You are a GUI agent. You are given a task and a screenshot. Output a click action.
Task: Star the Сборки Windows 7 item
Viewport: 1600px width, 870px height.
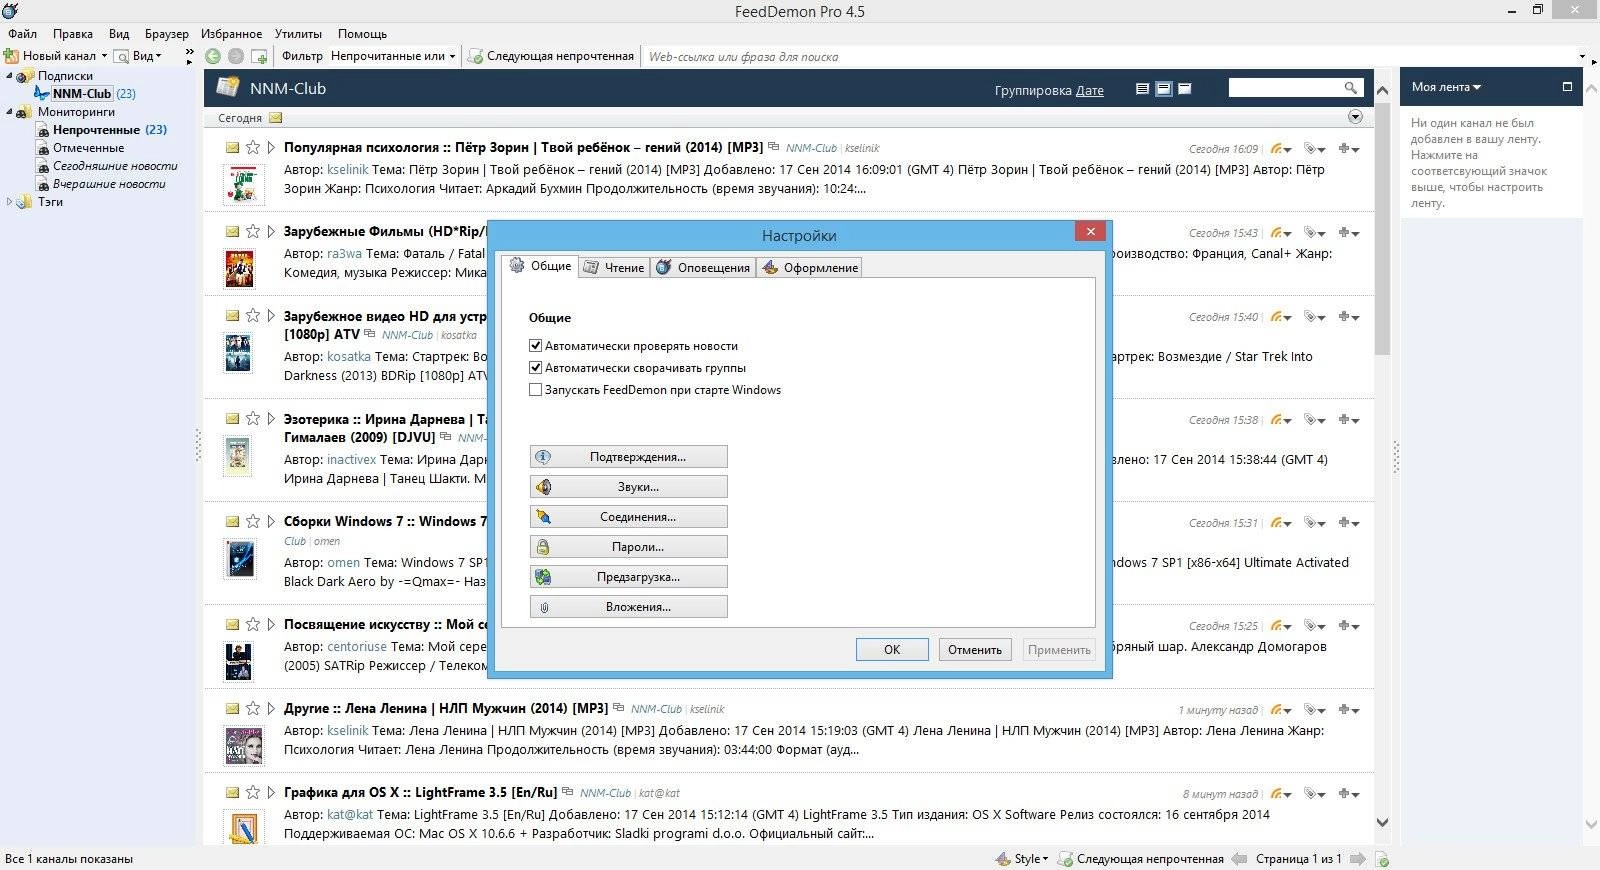pyautogui.click(x=253, y=521)
